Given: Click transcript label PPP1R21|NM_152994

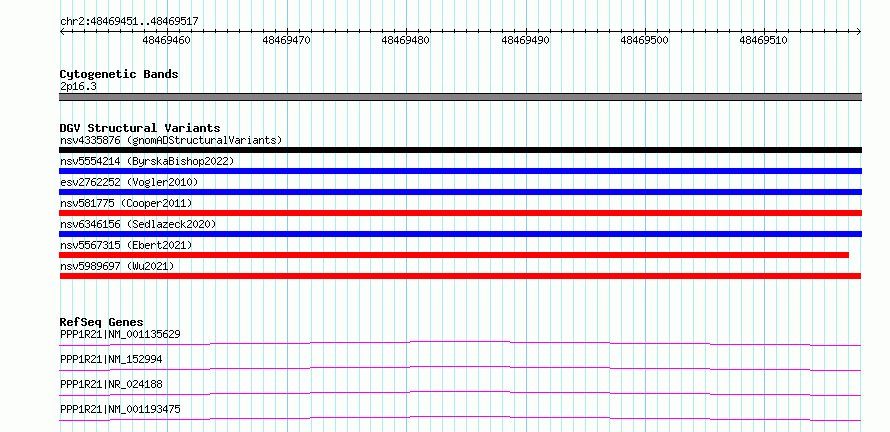Looking at the screenshot, I should tap(111, 359).
